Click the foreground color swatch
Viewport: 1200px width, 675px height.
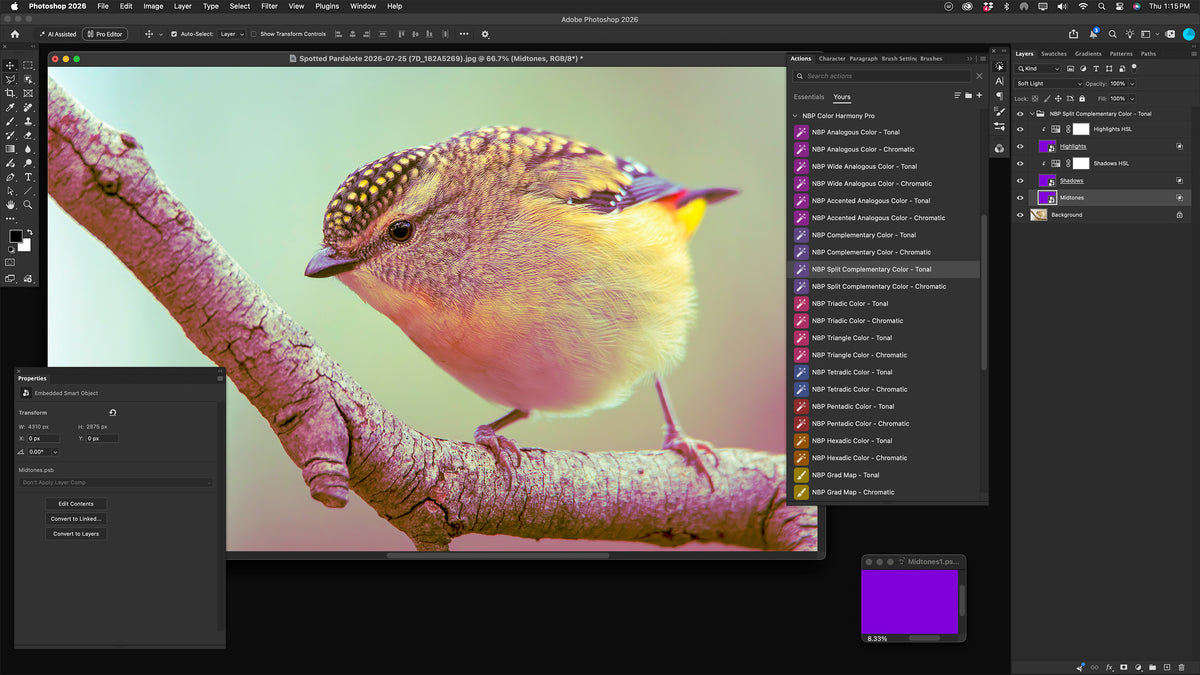(x=16, y=237)
